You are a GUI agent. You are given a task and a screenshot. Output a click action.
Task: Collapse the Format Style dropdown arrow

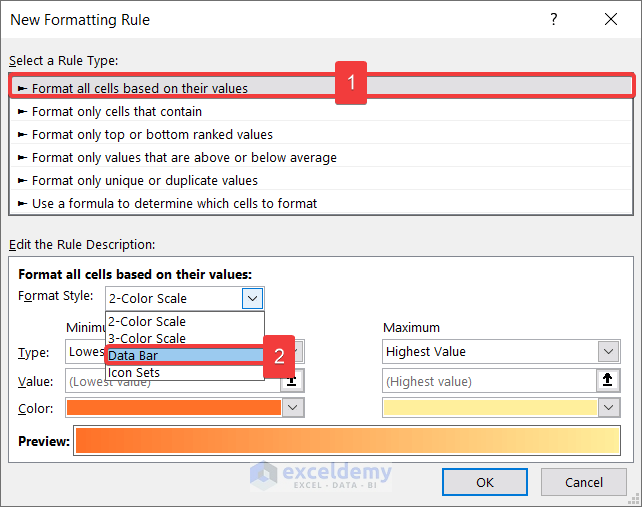click(x=253, y=298)
